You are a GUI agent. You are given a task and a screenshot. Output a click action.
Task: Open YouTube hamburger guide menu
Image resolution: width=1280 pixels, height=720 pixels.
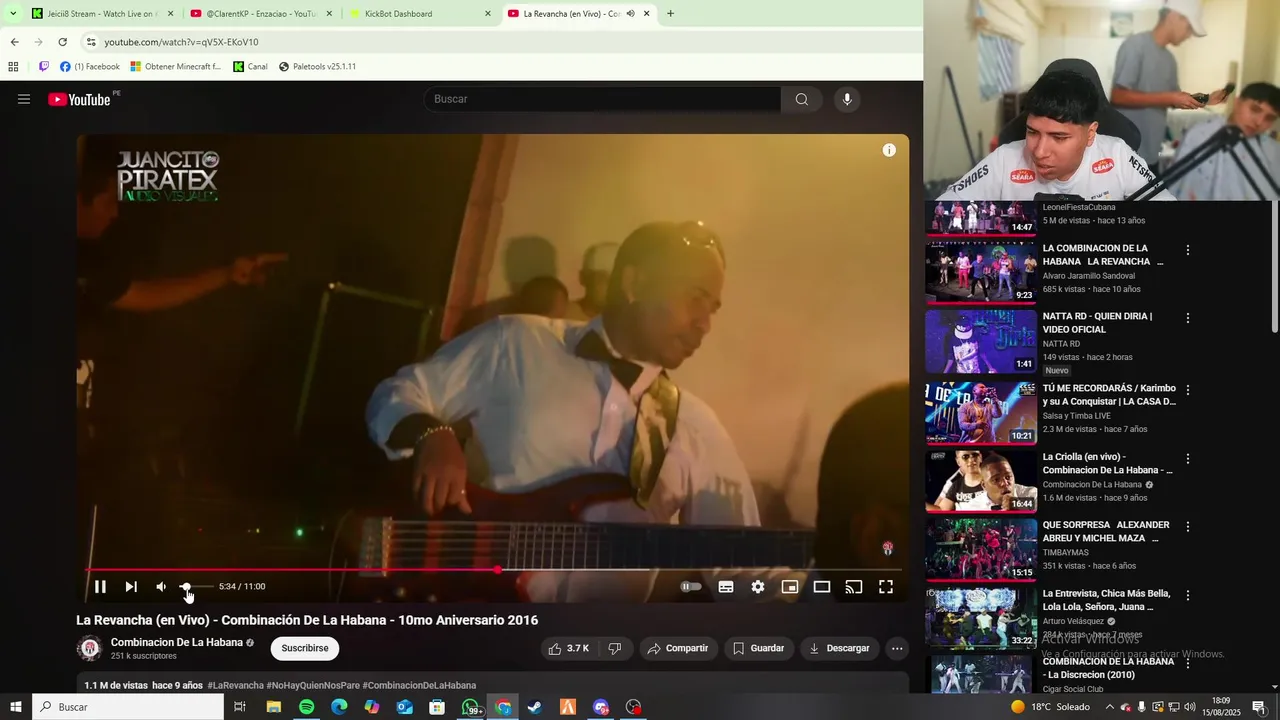[x=24, y=99]
